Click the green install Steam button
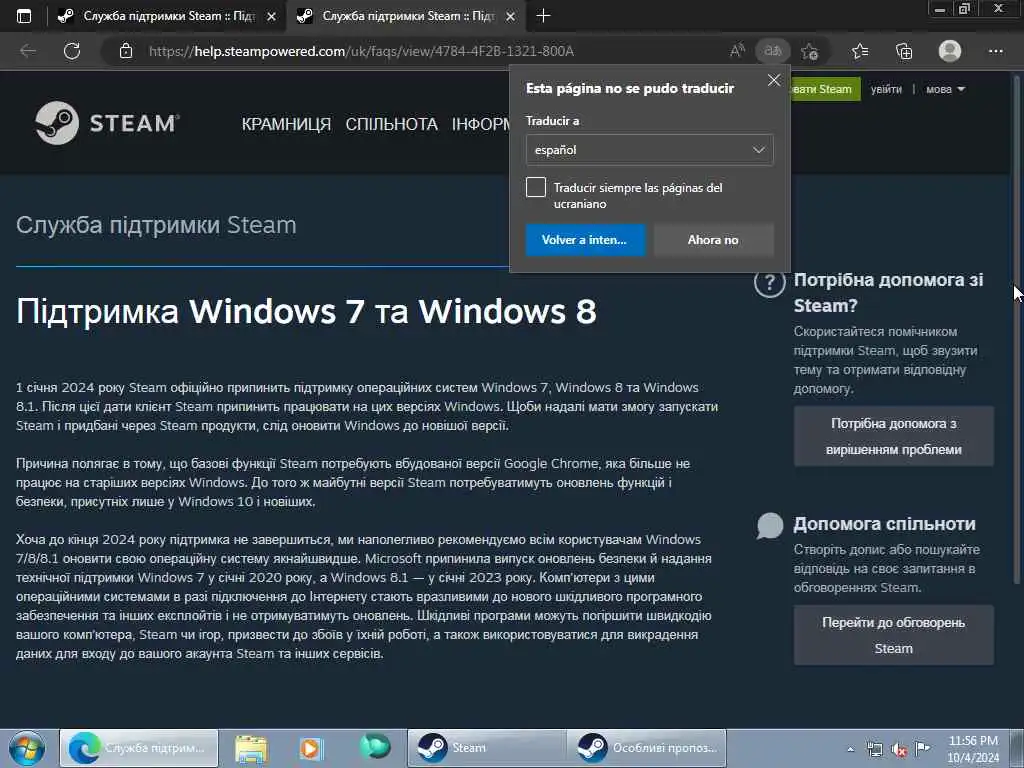 click(x=825, y=89)
